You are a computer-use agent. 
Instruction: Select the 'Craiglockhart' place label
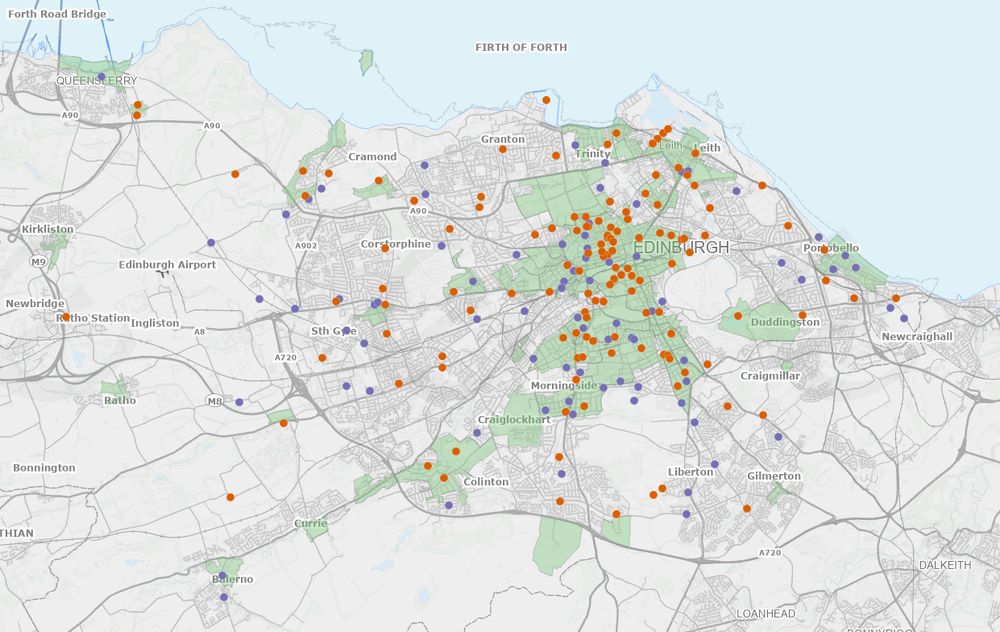(x=514, y=420)
